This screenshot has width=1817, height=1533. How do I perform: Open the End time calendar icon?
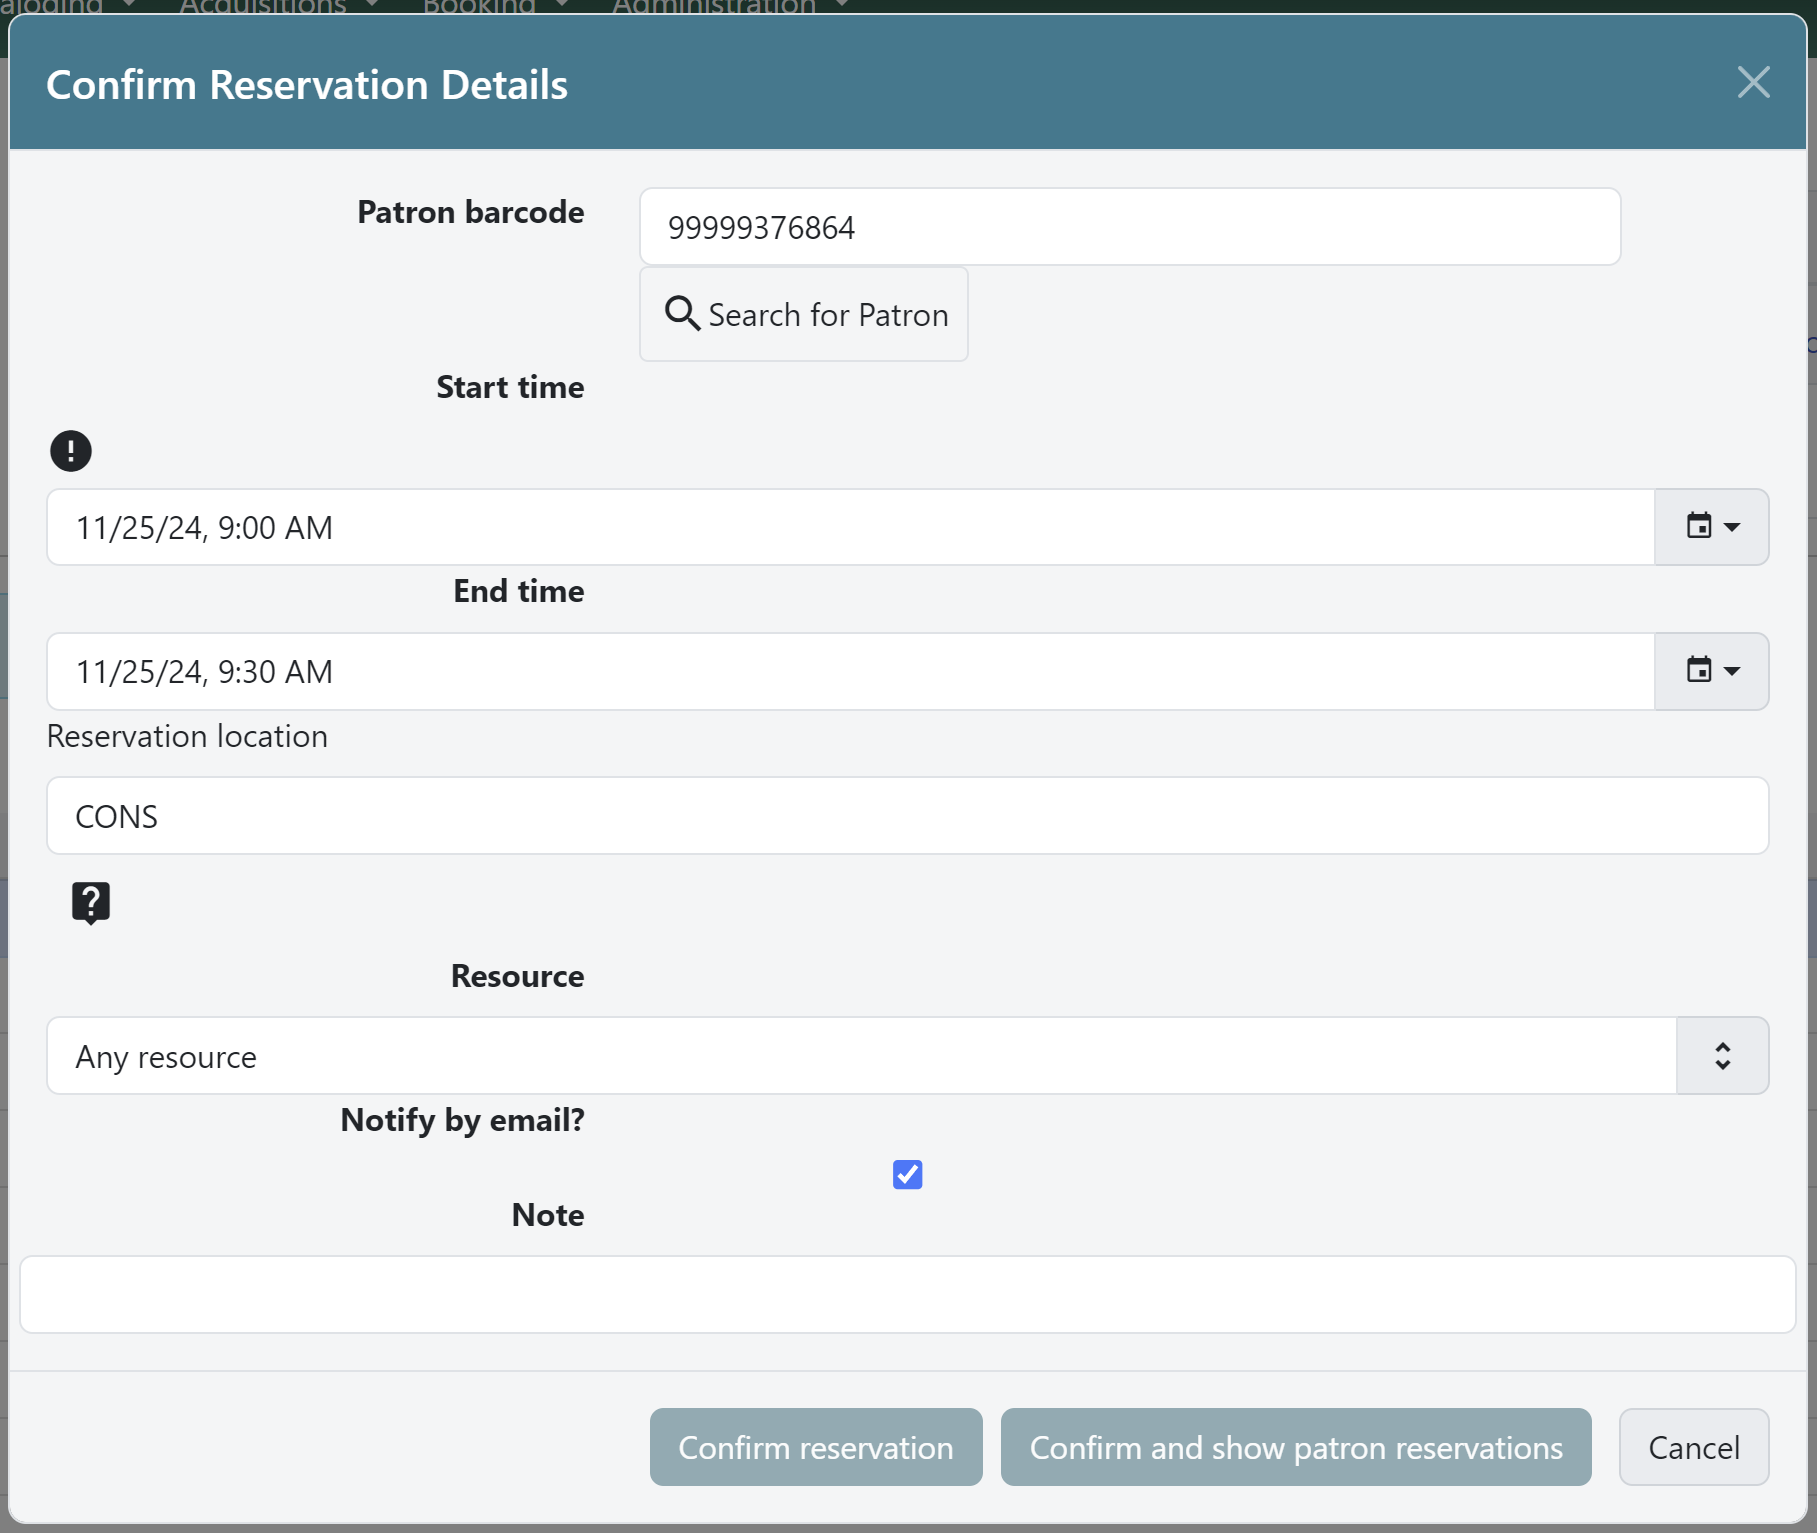(1700, 671)
